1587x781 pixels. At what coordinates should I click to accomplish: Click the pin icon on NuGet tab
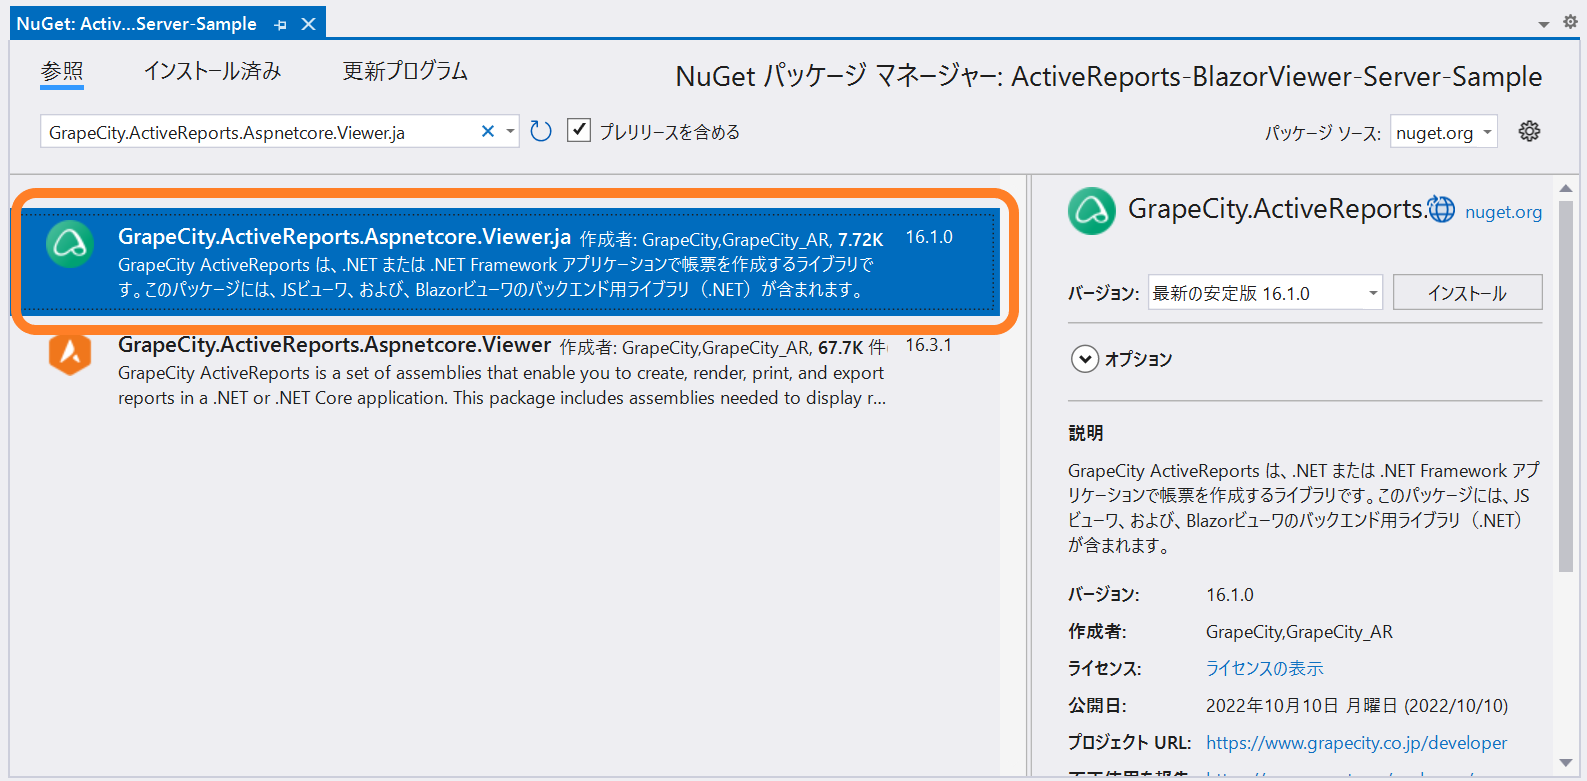(x=280, y=24)
